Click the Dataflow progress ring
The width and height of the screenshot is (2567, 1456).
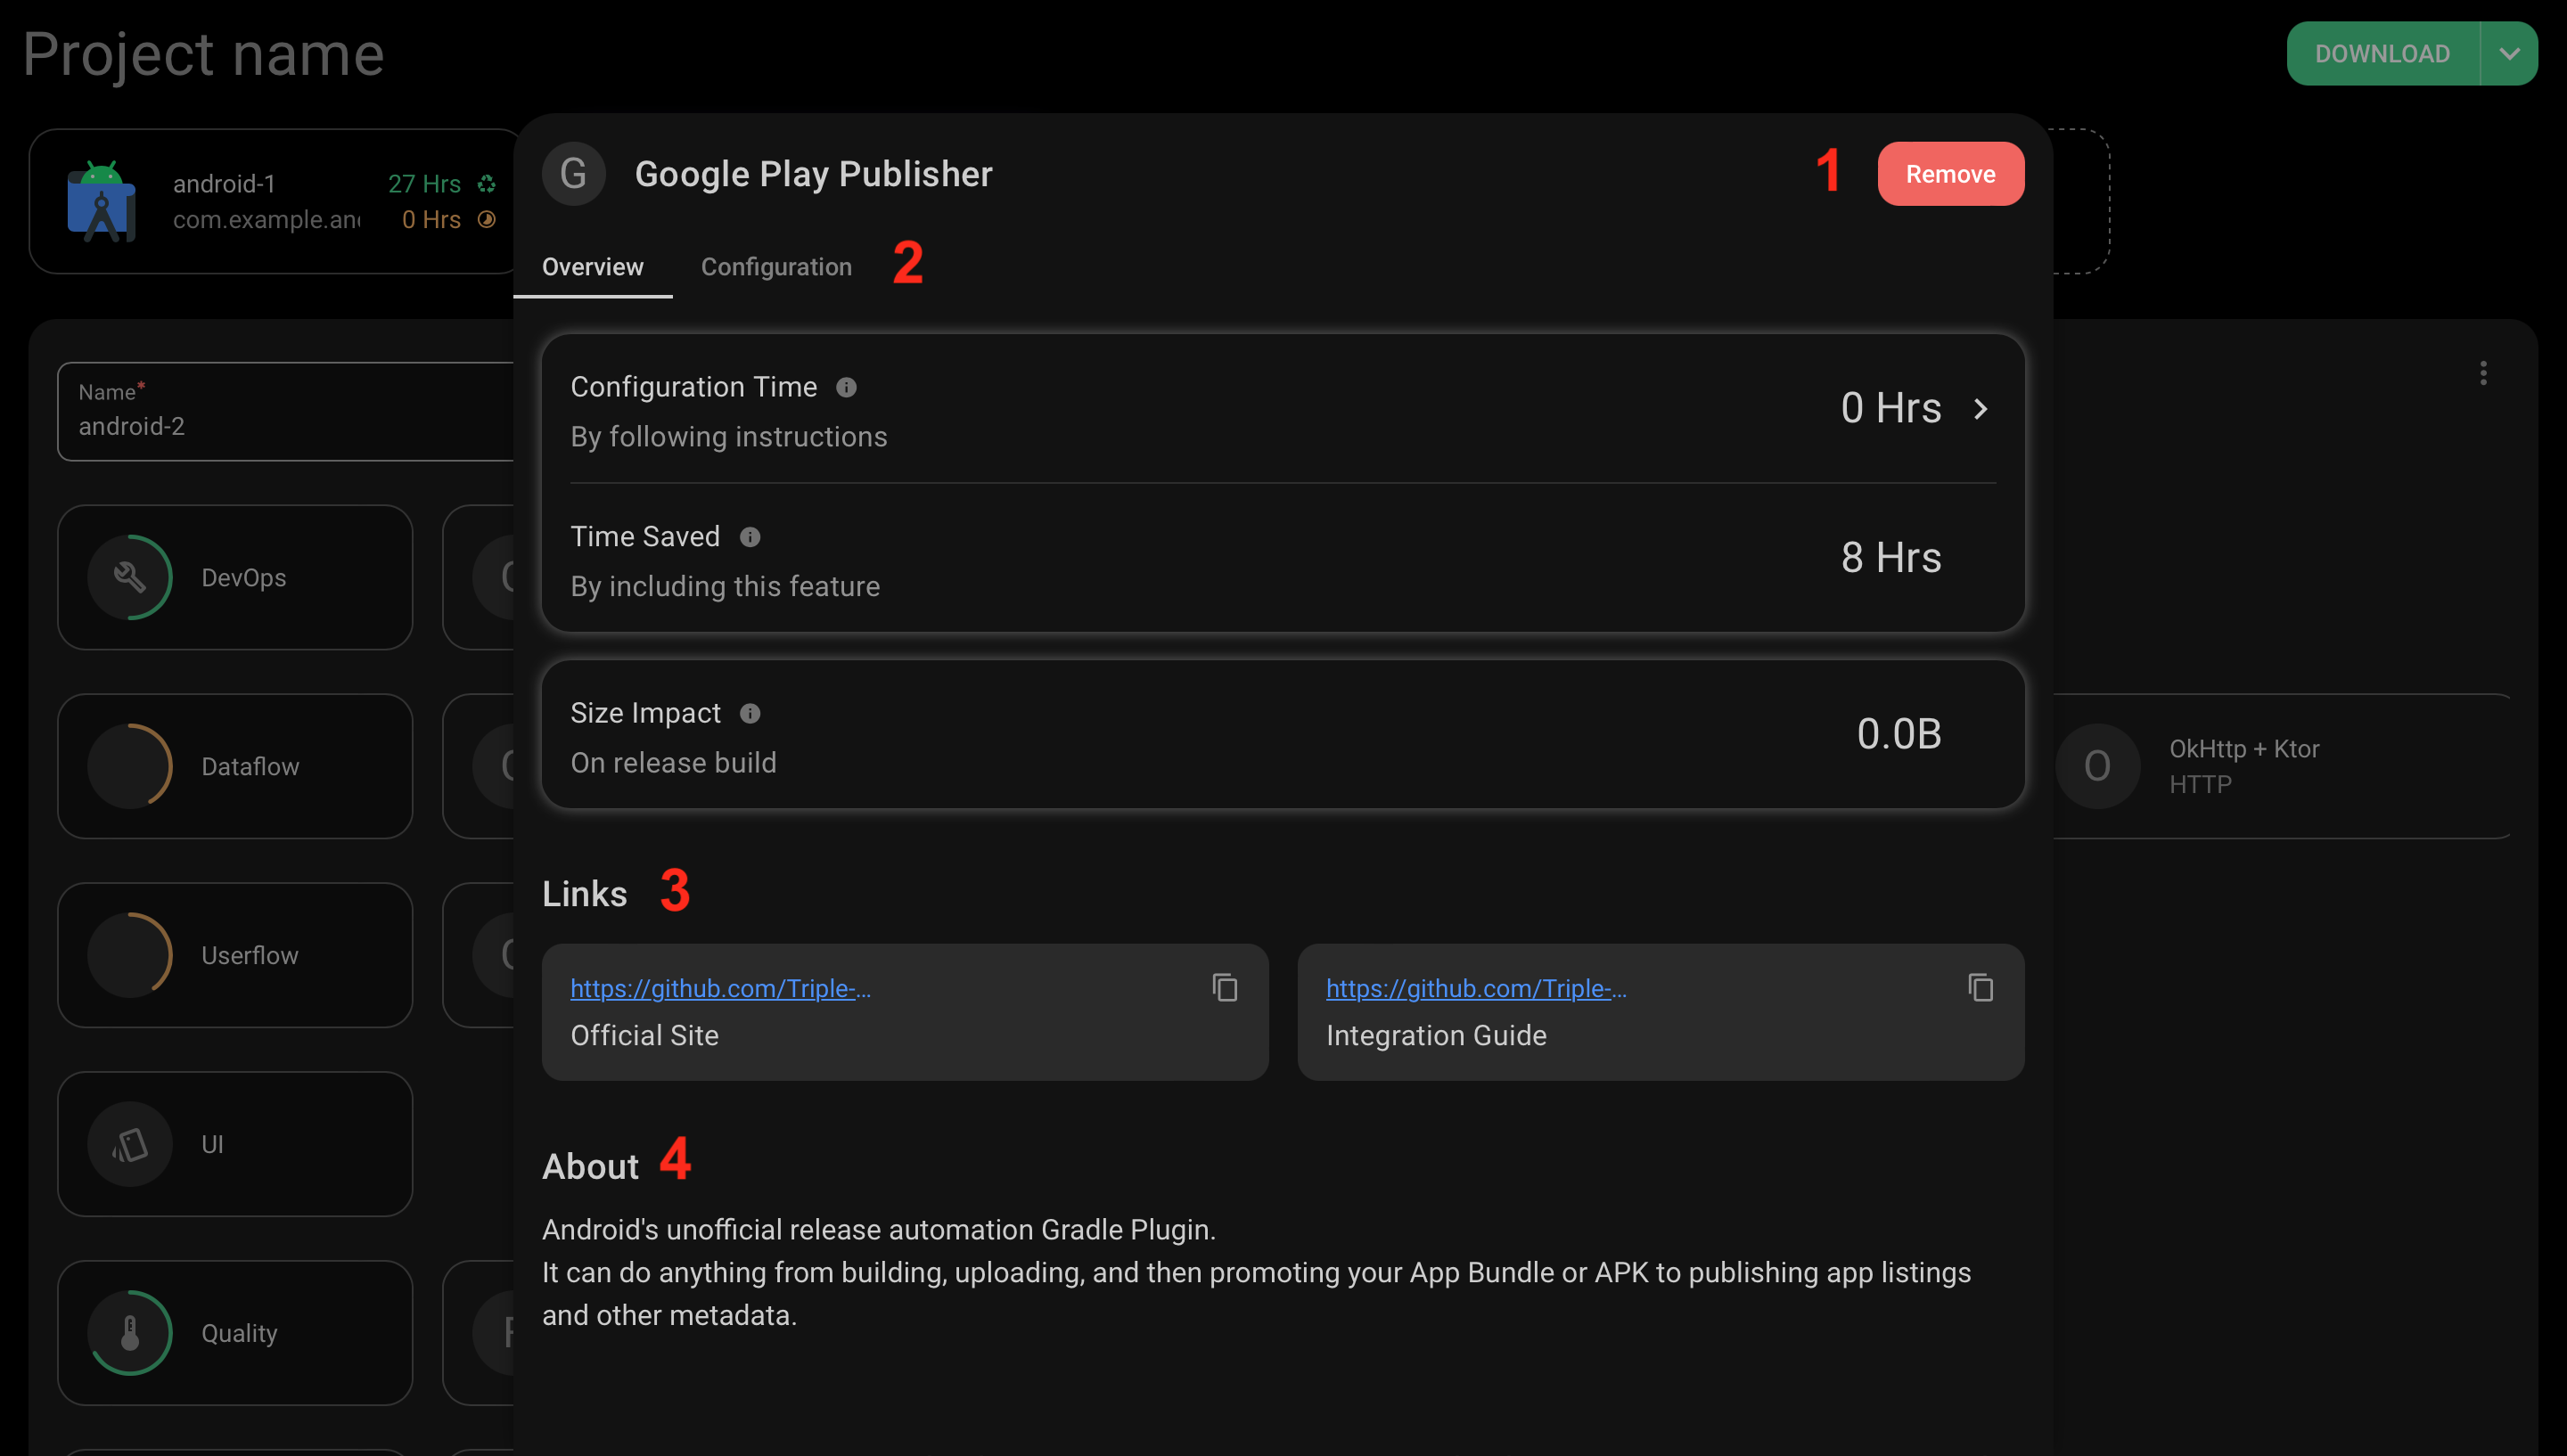(x=130, y=766)
